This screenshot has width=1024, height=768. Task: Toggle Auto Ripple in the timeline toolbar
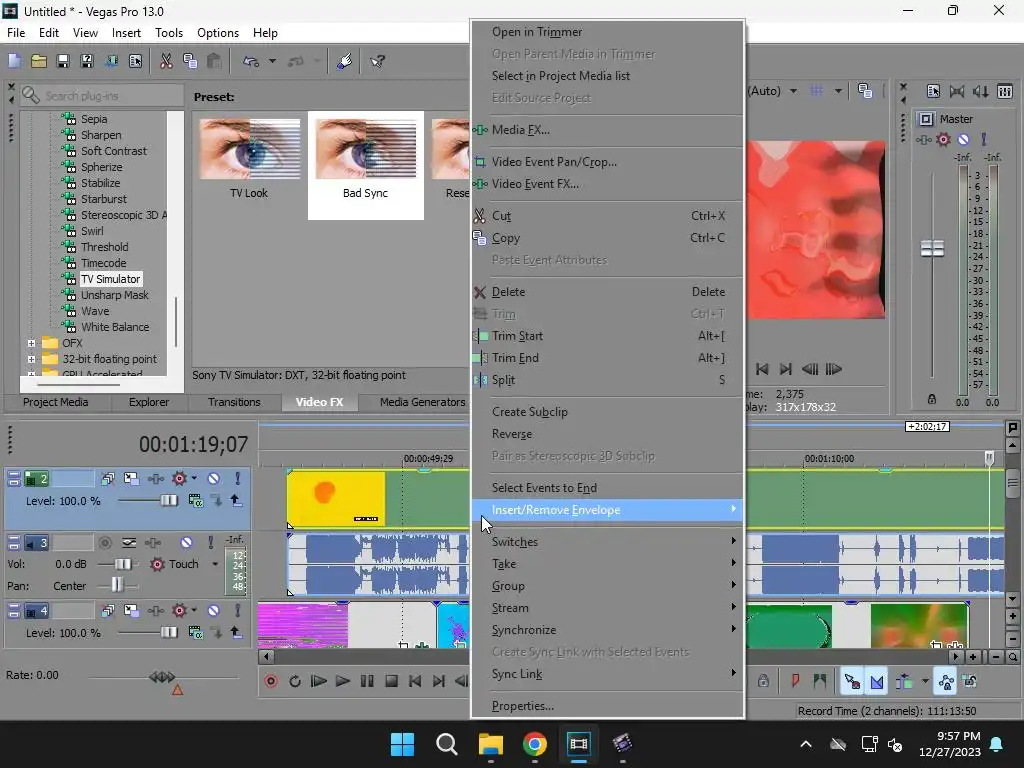click(904, 682)
